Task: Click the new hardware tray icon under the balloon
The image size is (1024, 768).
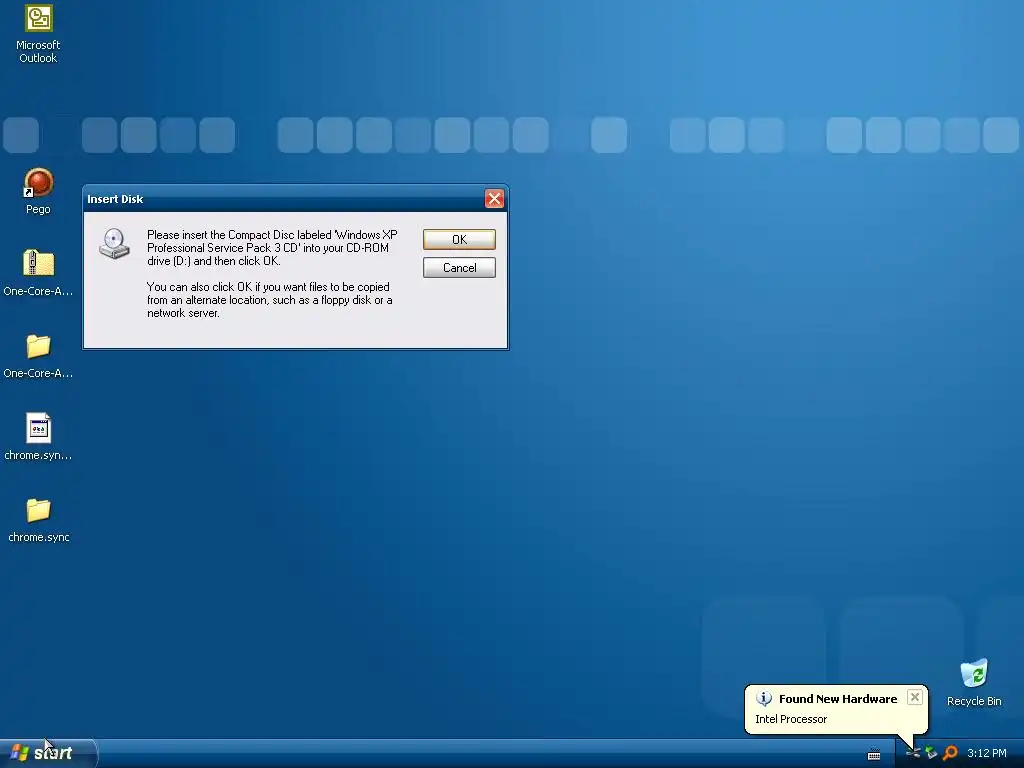Action: click(x=912, y=753)
